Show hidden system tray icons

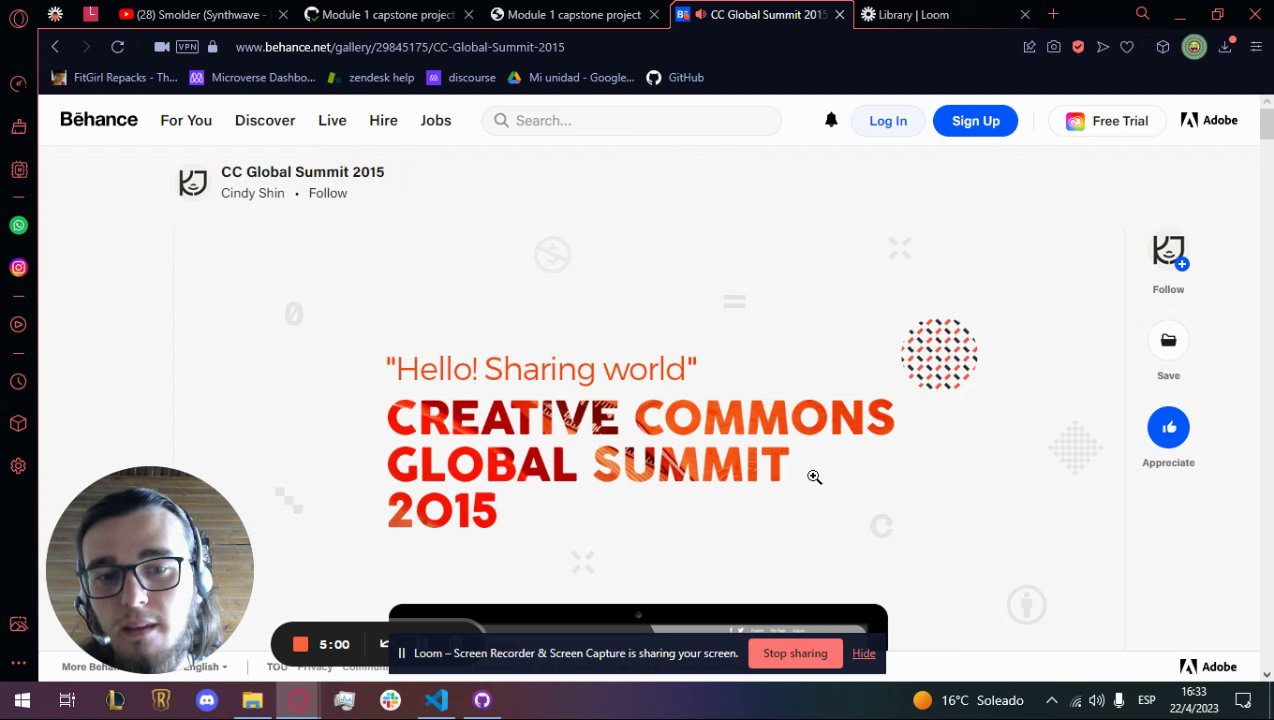point(1051,700)
